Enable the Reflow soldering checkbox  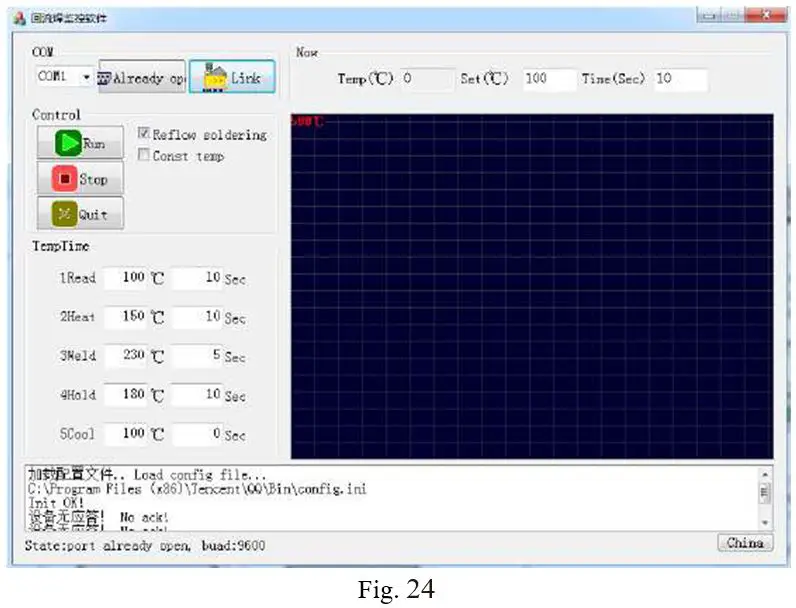click(144, 134)
